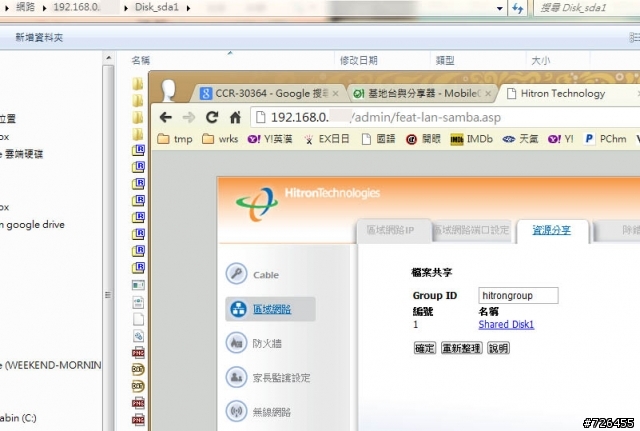Open the 國語 bookmark
This screenshot has width=640, height=431.
(x=378, y=139)
